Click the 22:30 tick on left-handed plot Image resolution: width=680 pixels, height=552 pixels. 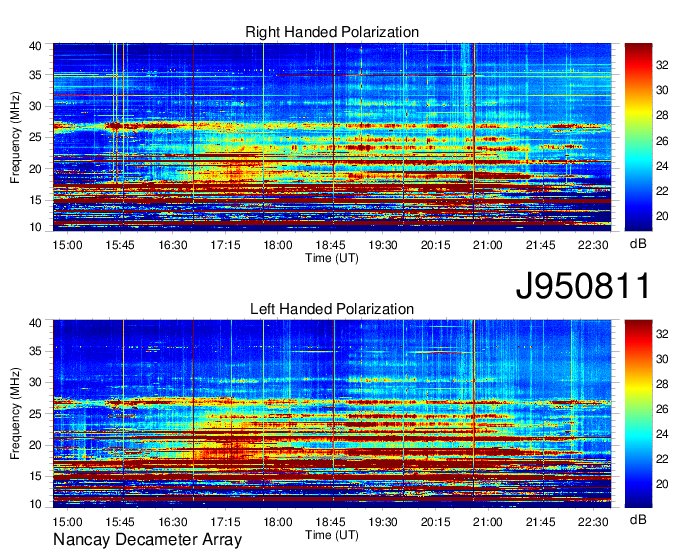(593, 522)
